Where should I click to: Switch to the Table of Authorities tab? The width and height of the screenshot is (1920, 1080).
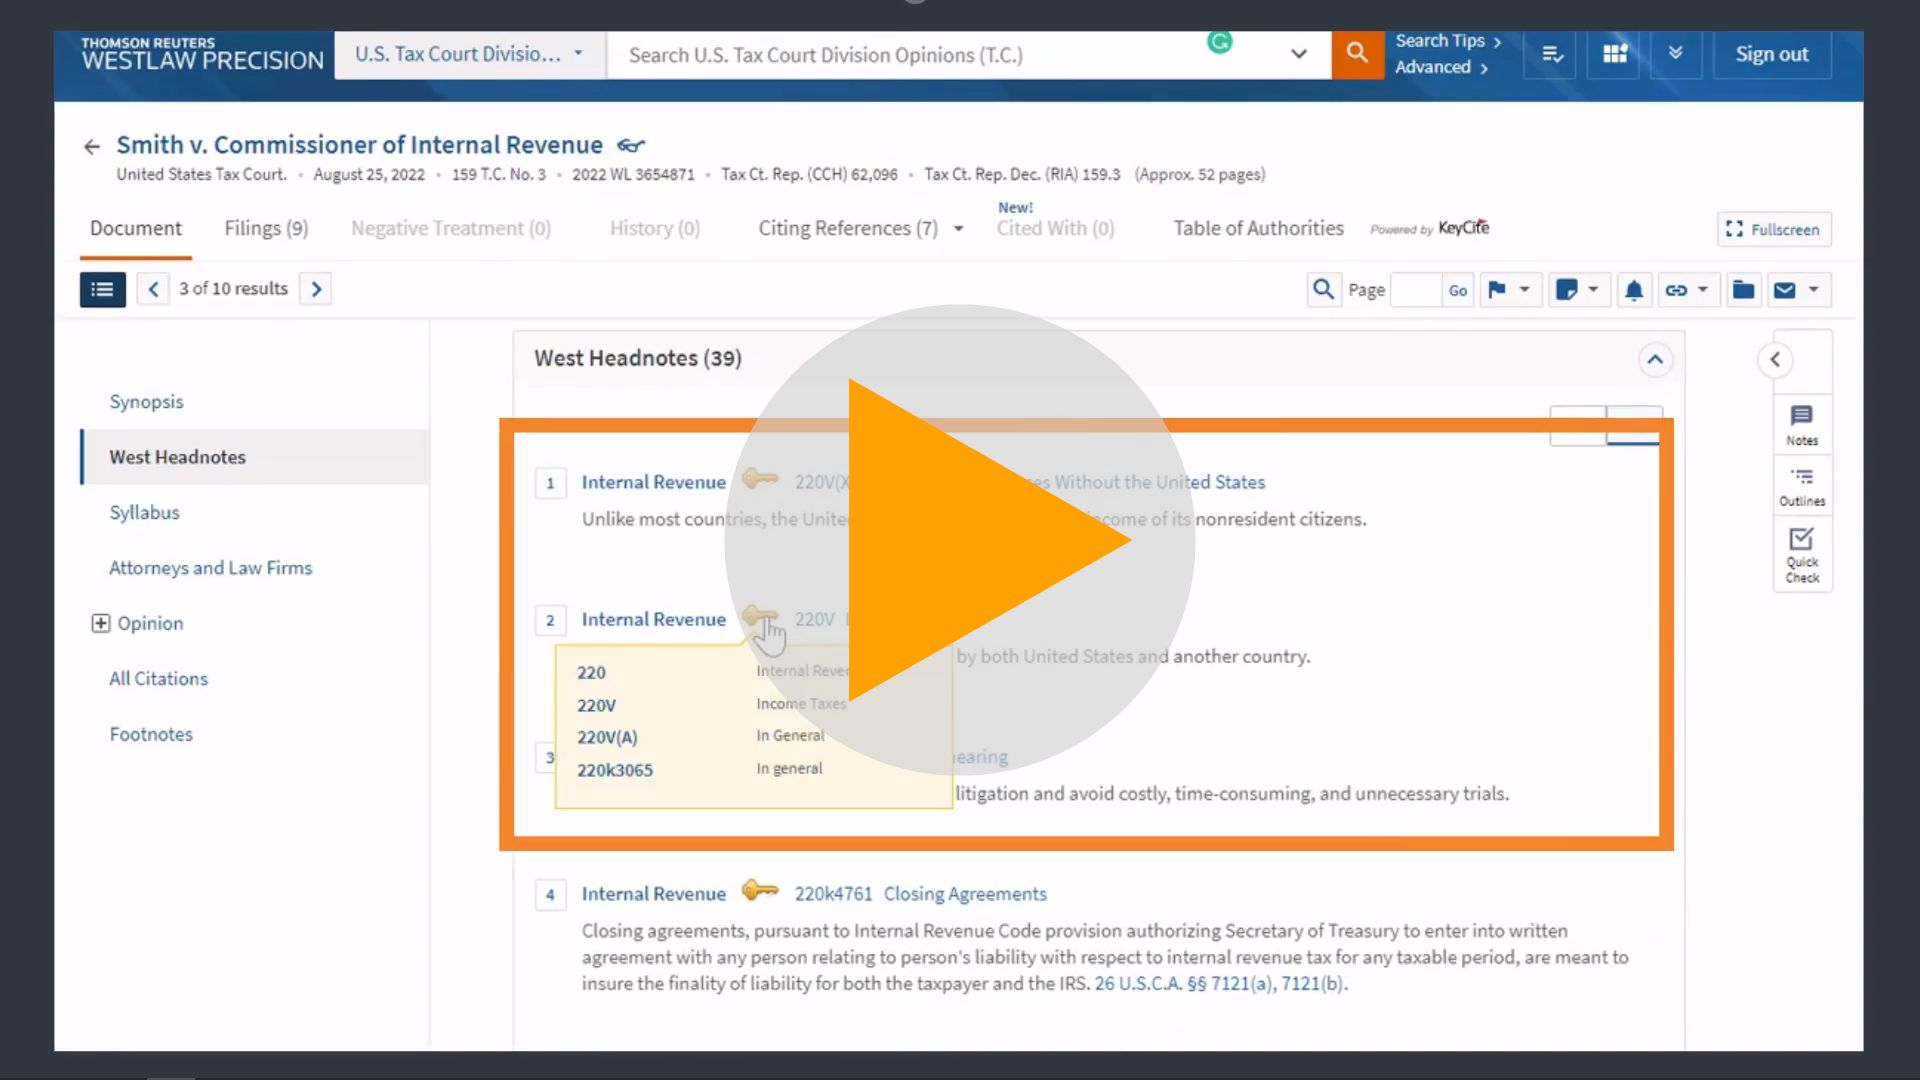(x=1258, y=227)
